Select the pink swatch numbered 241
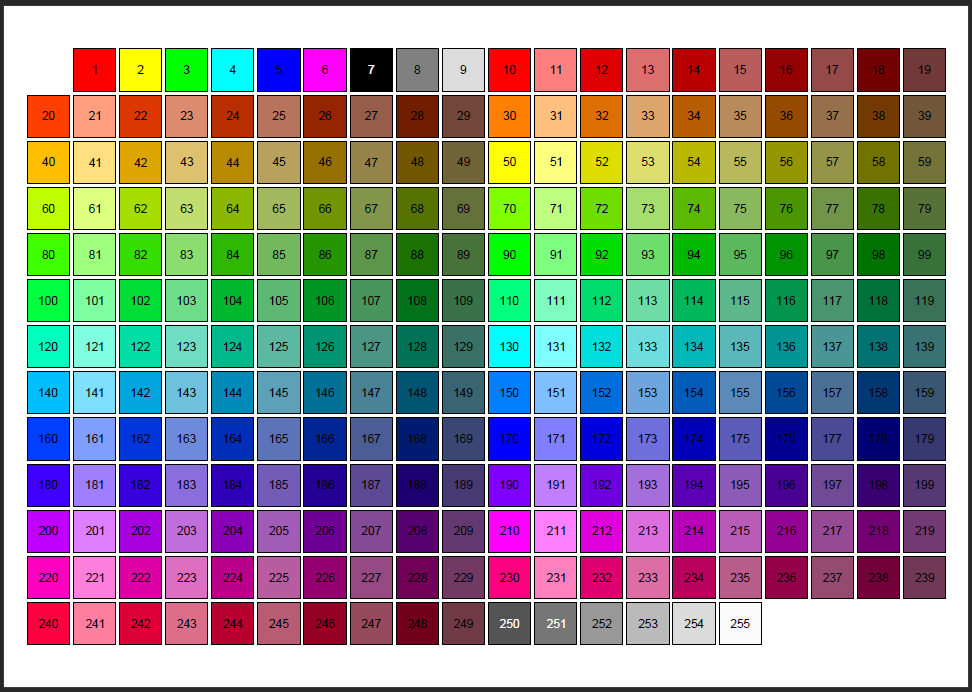This screenshot has height=692, width=972. [x=94, y=622]
